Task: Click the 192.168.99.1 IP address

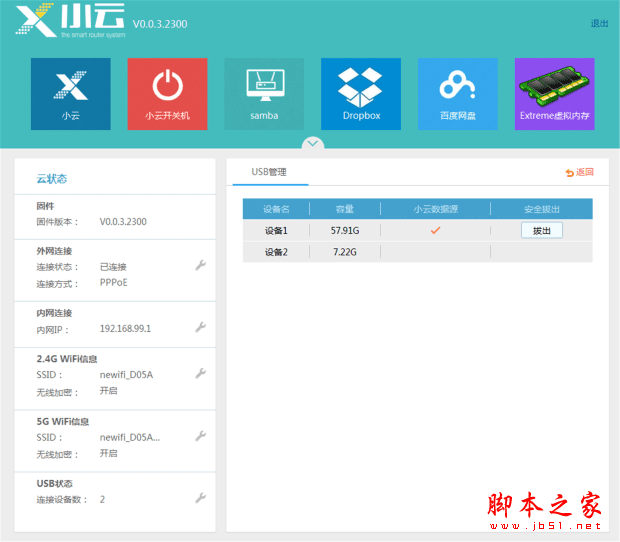Action: [125, 329]
